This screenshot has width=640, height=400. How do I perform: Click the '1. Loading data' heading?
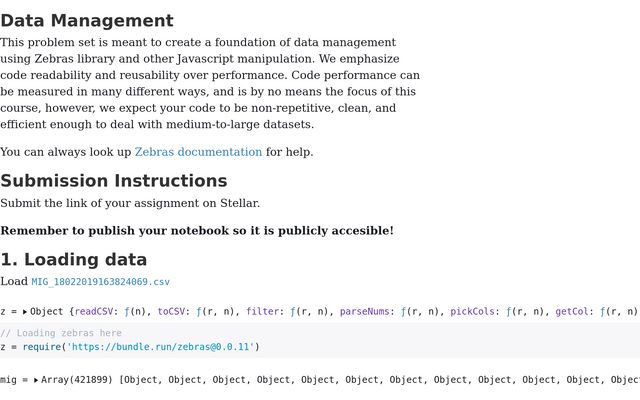74,260
